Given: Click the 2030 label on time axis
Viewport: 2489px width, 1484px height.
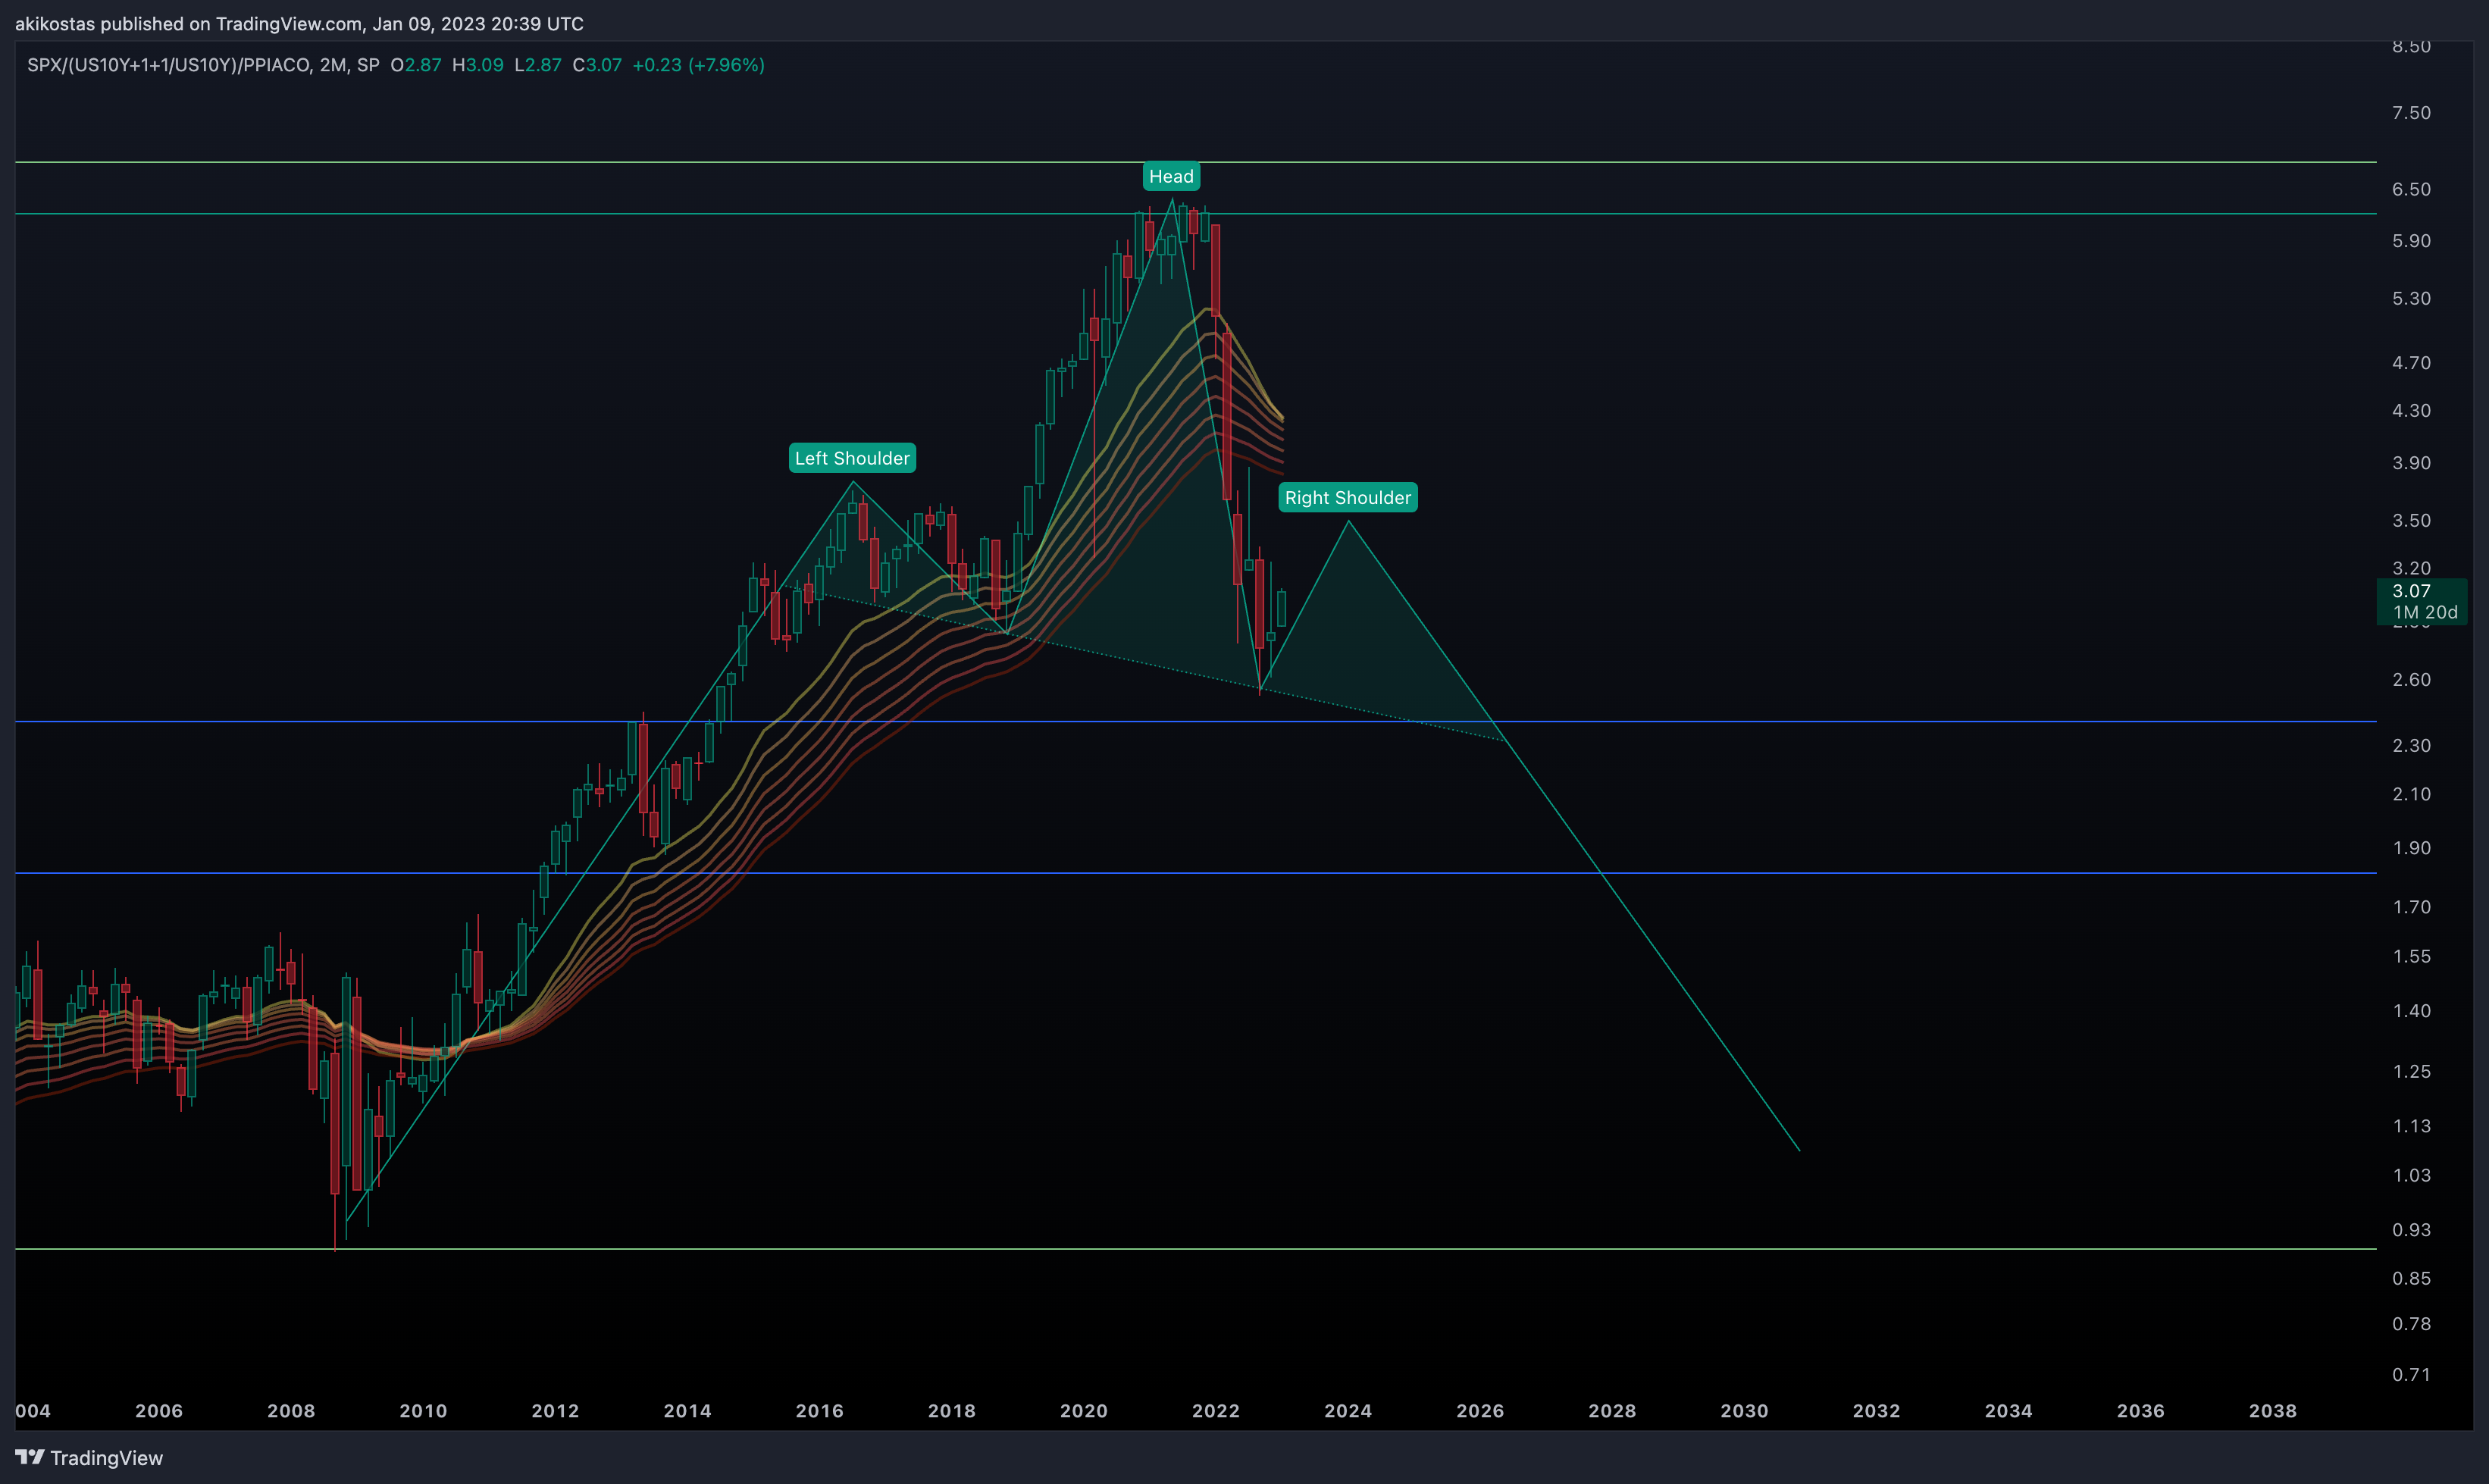Looking at the screenshot, I should coord(1744,1410).
